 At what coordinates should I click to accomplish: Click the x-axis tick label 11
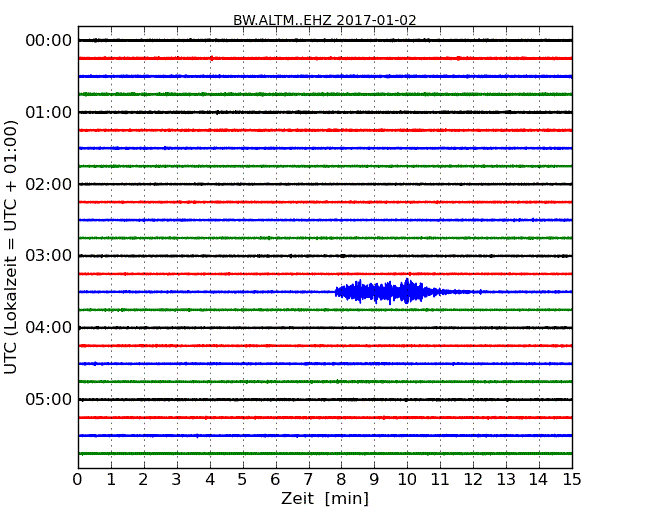[x=440, y=479]
